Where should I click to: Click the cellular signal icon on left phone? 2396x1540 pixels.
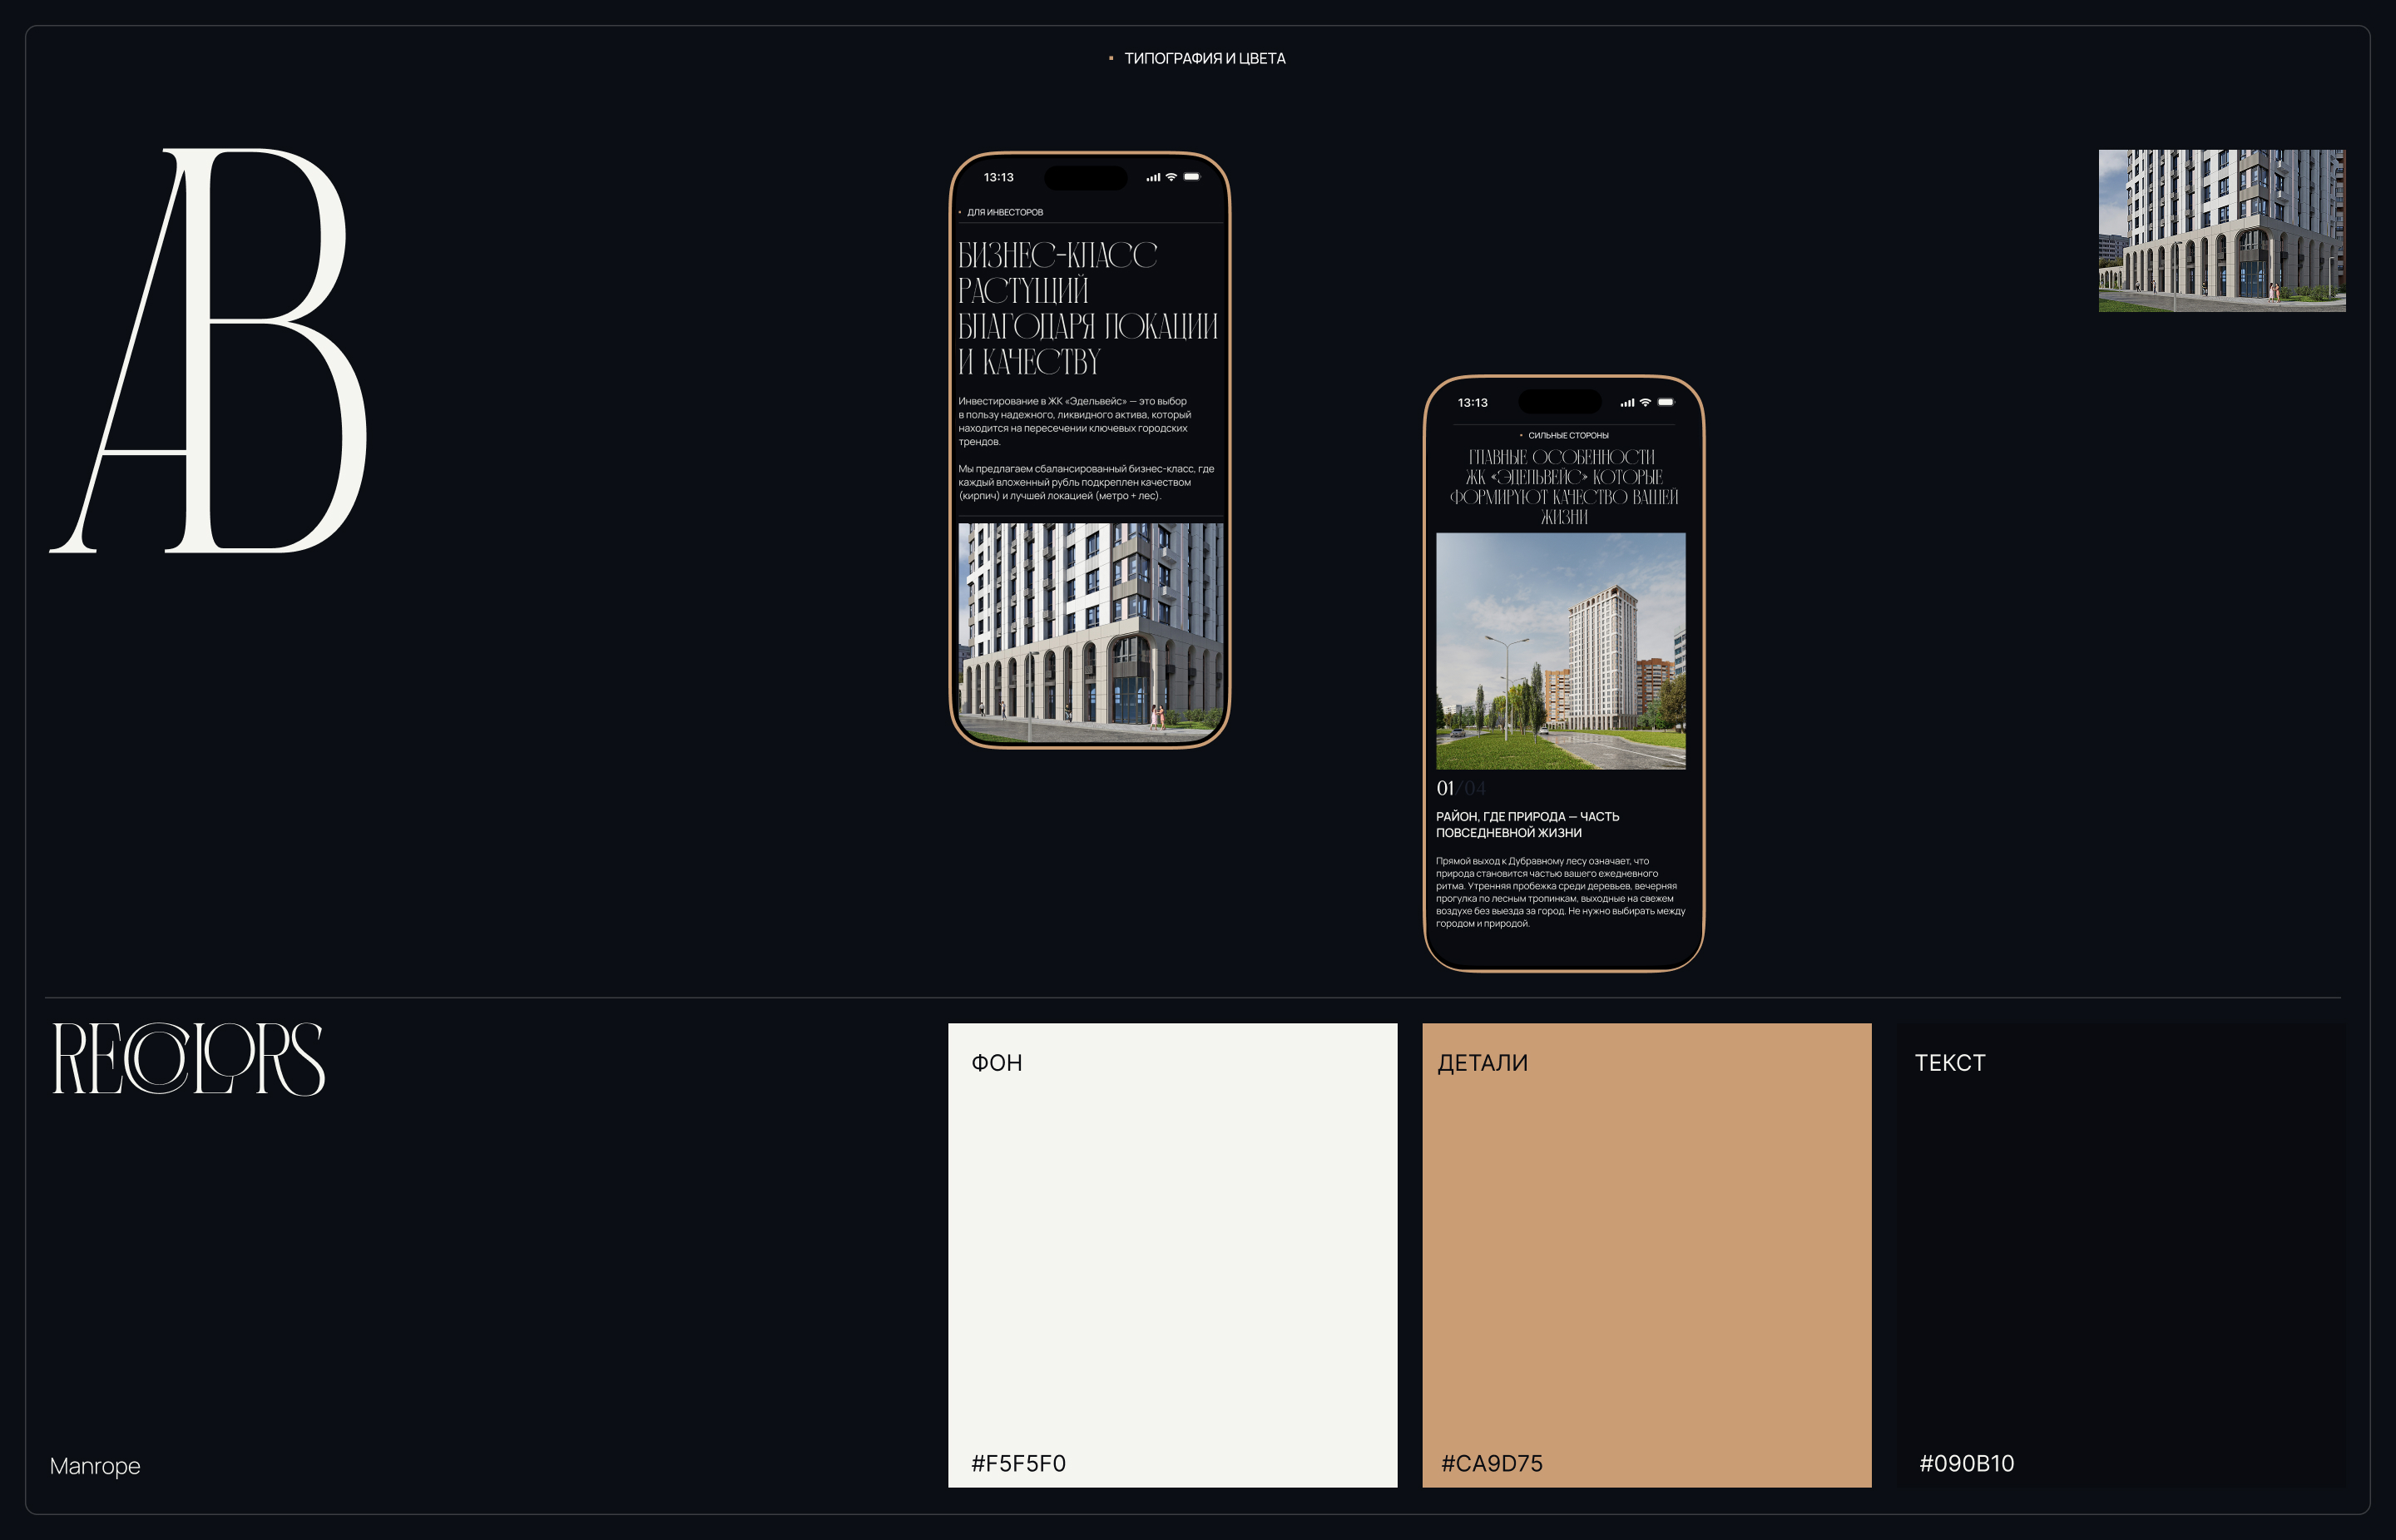[1153, 178]
